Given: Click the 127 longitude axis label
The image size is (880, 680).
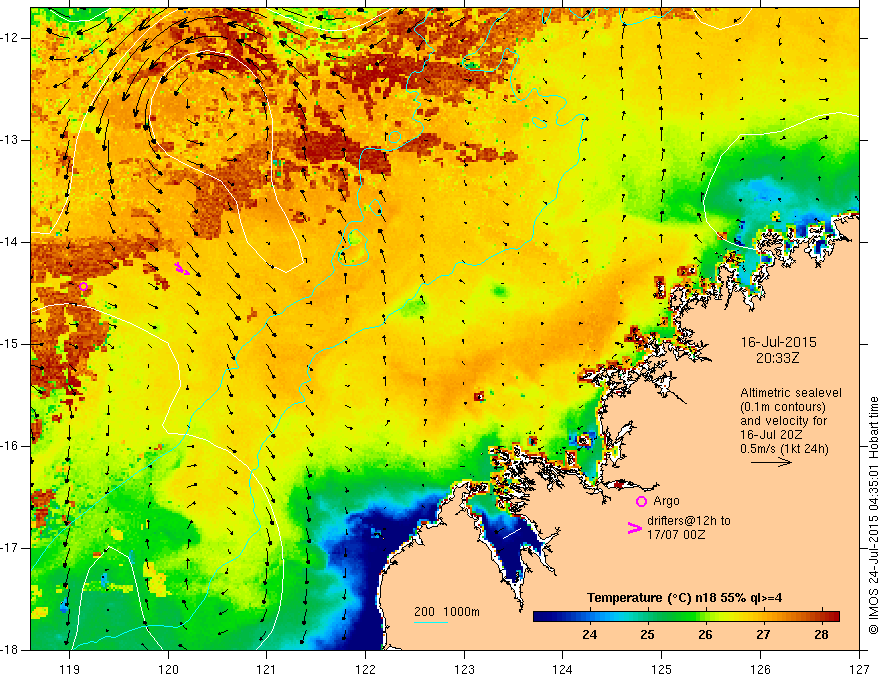Looking at the screenshot, I should [859, 669].
